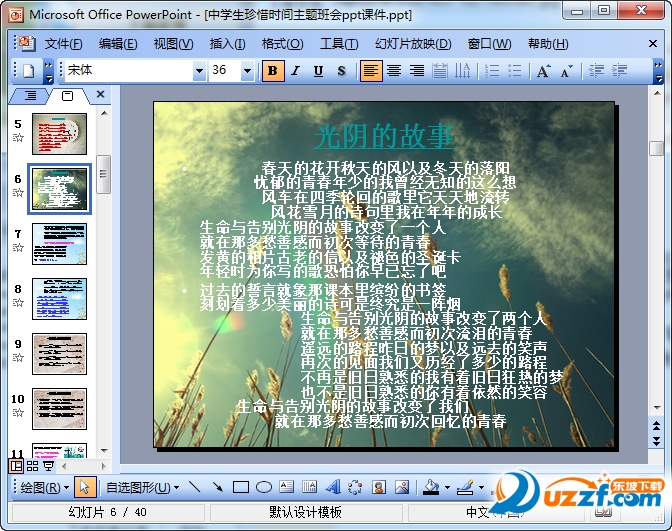Insert diagram or organization chart
The height and width of the screenshot is (531, 672).
[355, 487]
